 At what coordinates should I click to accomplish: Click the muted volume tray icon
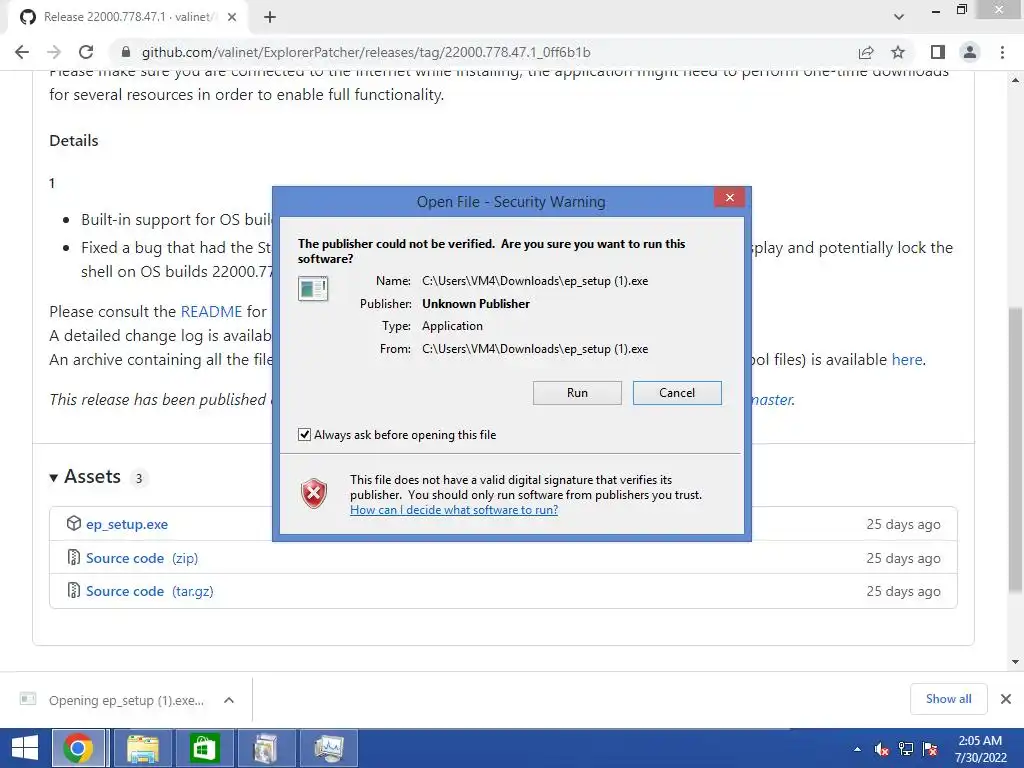pyautogui.click(x=882, y=749)
